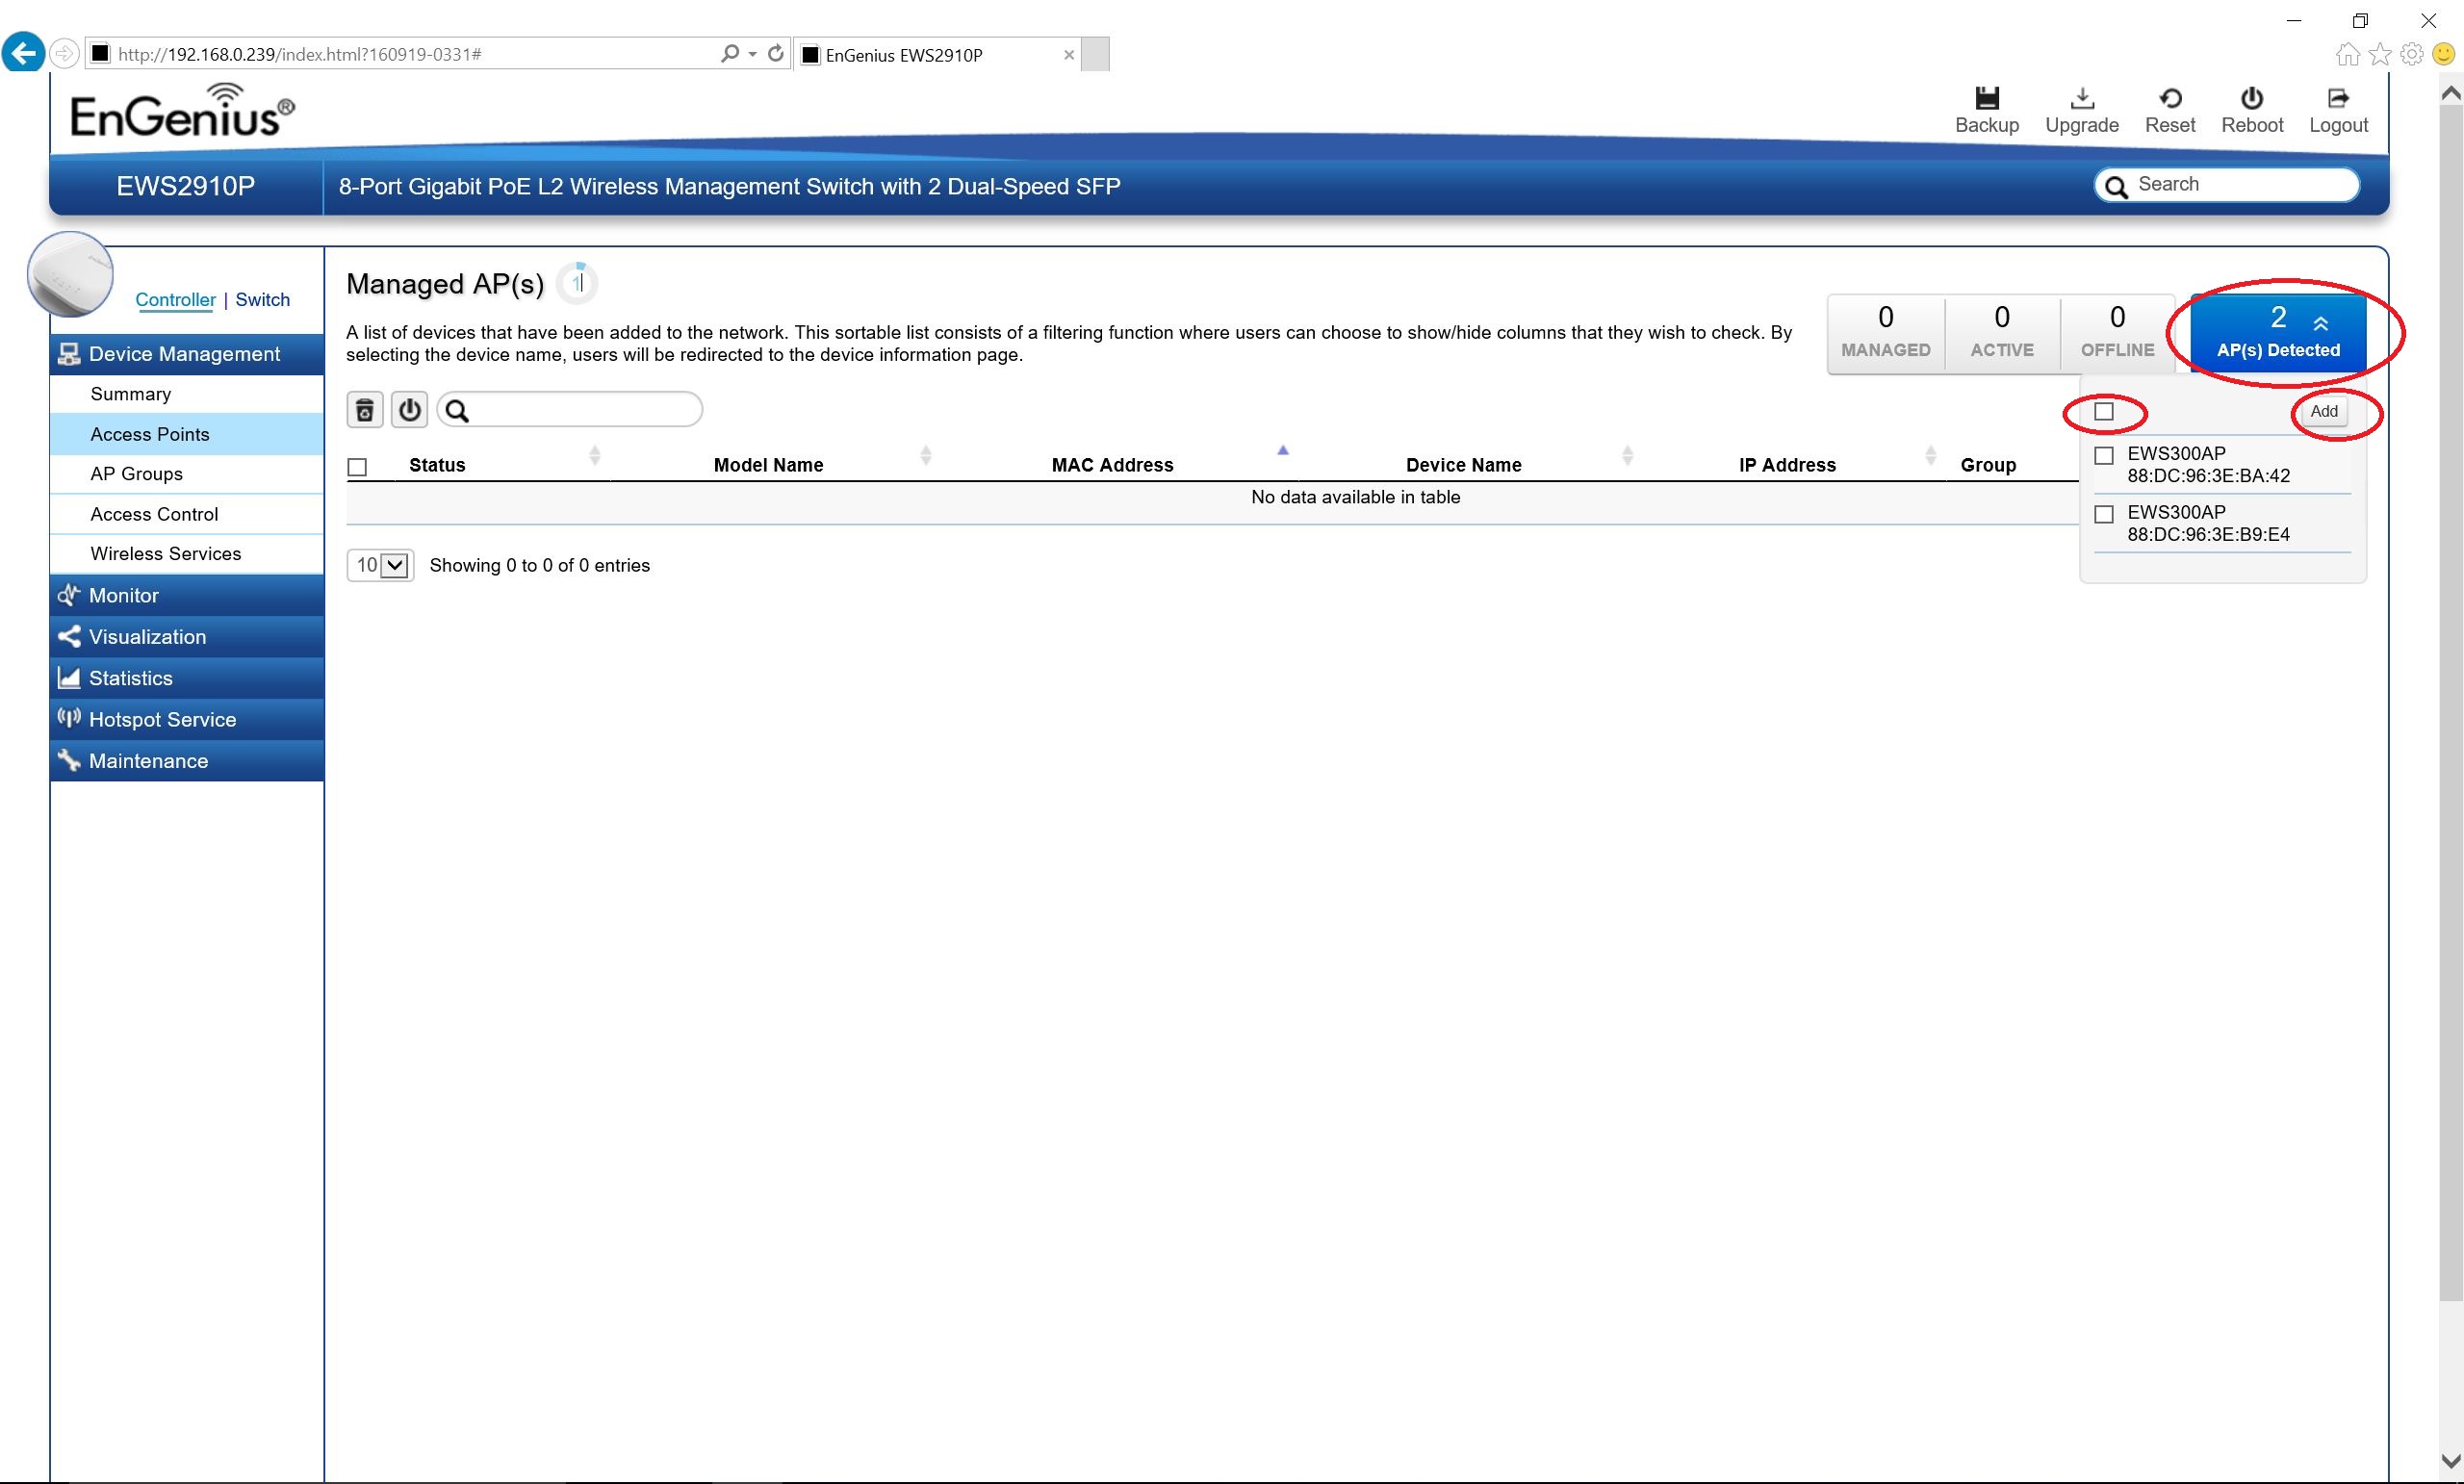Click the Managed AP(s) info icon
Image resolution: width=2464 pixels, height=1484 pixels.
point(577,284)
